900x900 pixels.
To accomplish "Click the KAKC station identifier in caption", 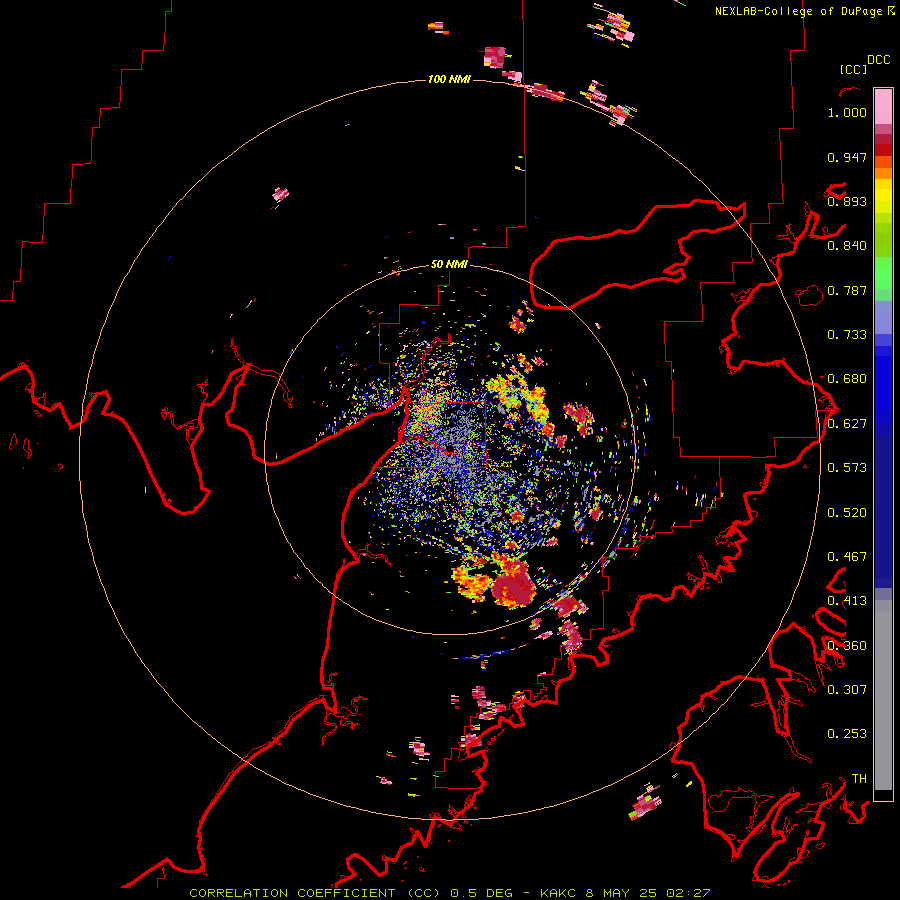I will pyautogui.click(x=557, y=893).
